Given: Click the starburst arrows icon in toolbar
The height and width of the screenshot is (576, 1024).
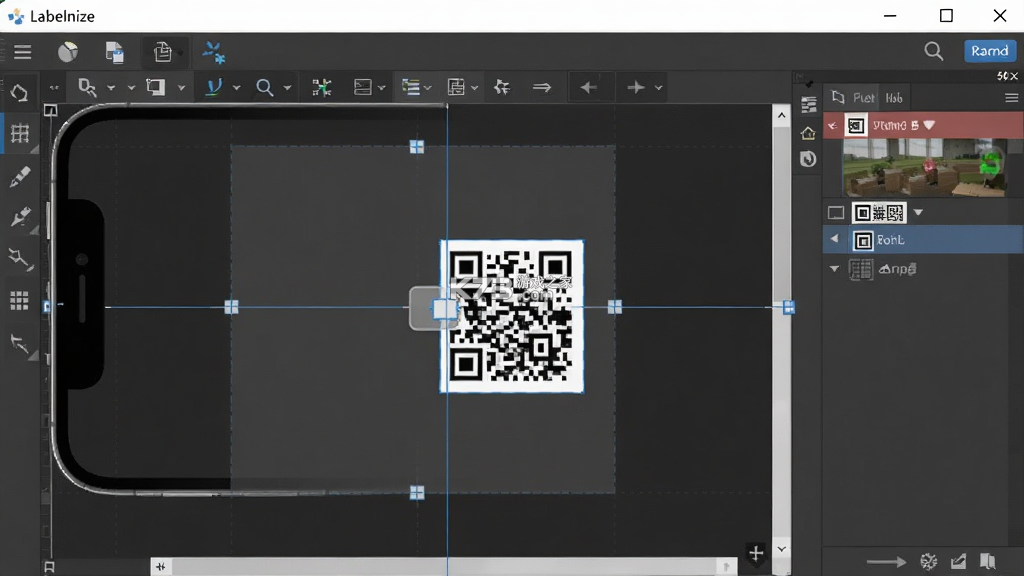Looking at the screenshot, I should coord(502,87).
